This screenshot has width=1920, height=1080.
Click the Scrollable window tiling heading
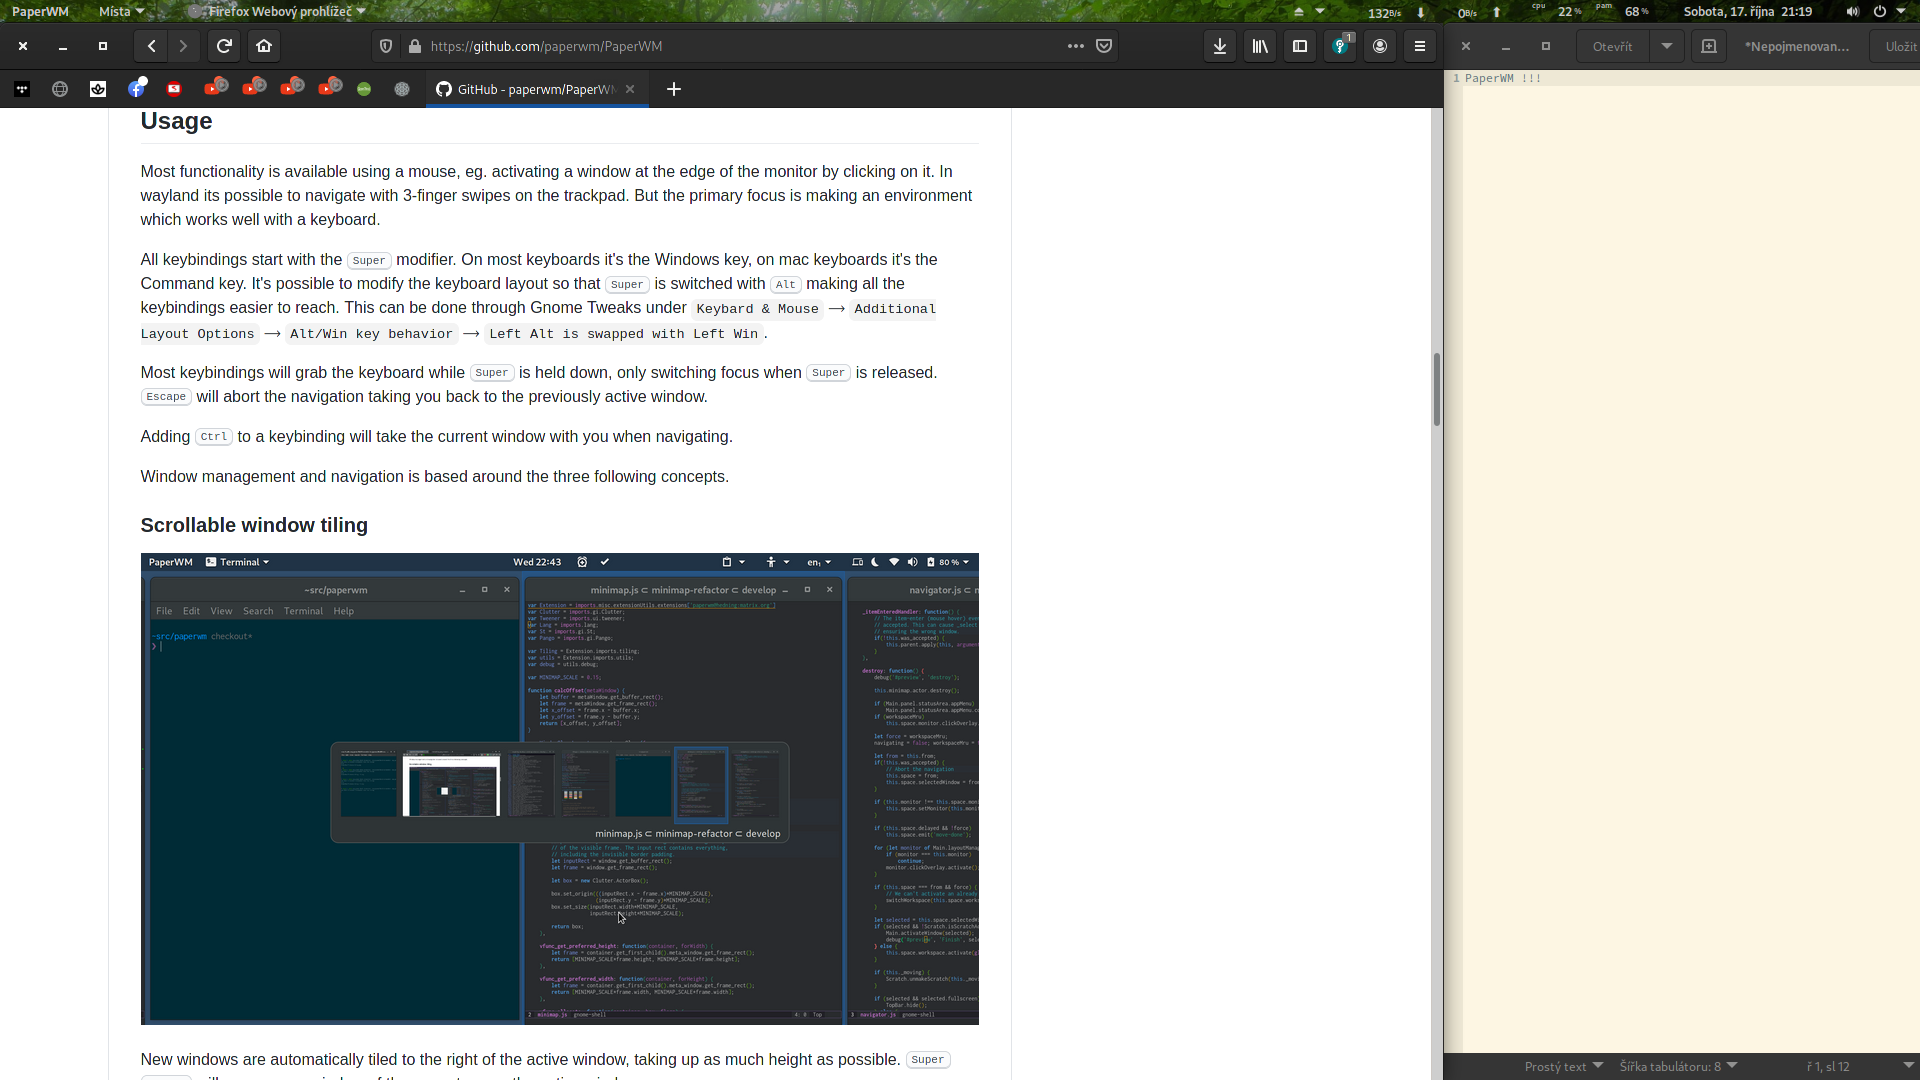tap(254, 525)
